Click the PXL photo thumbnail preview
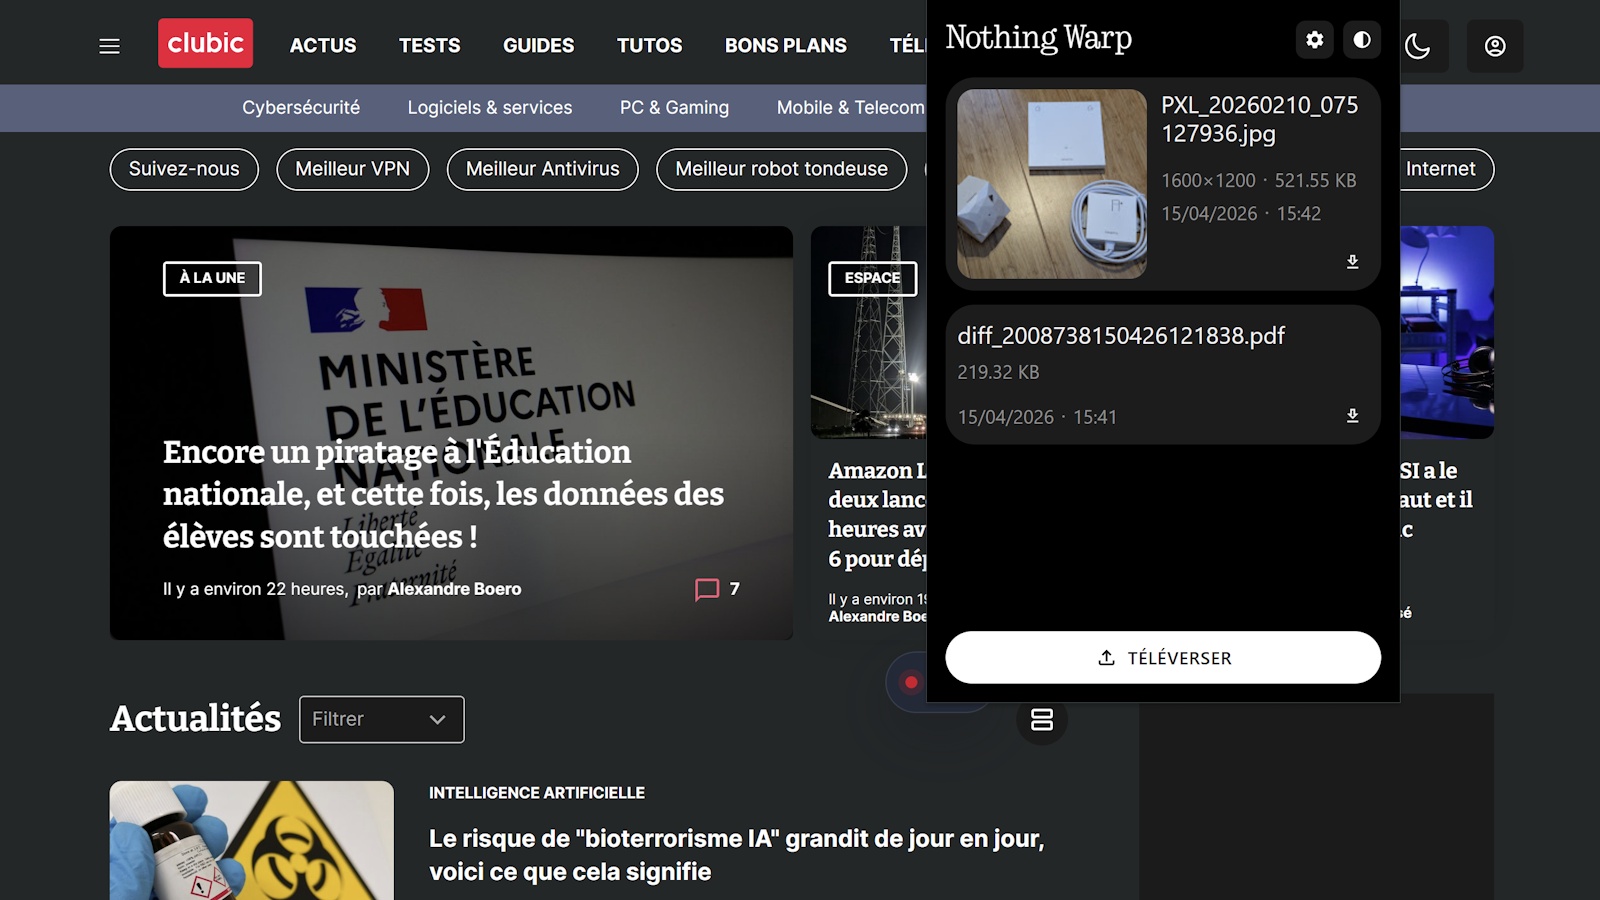 (1050, 184)
